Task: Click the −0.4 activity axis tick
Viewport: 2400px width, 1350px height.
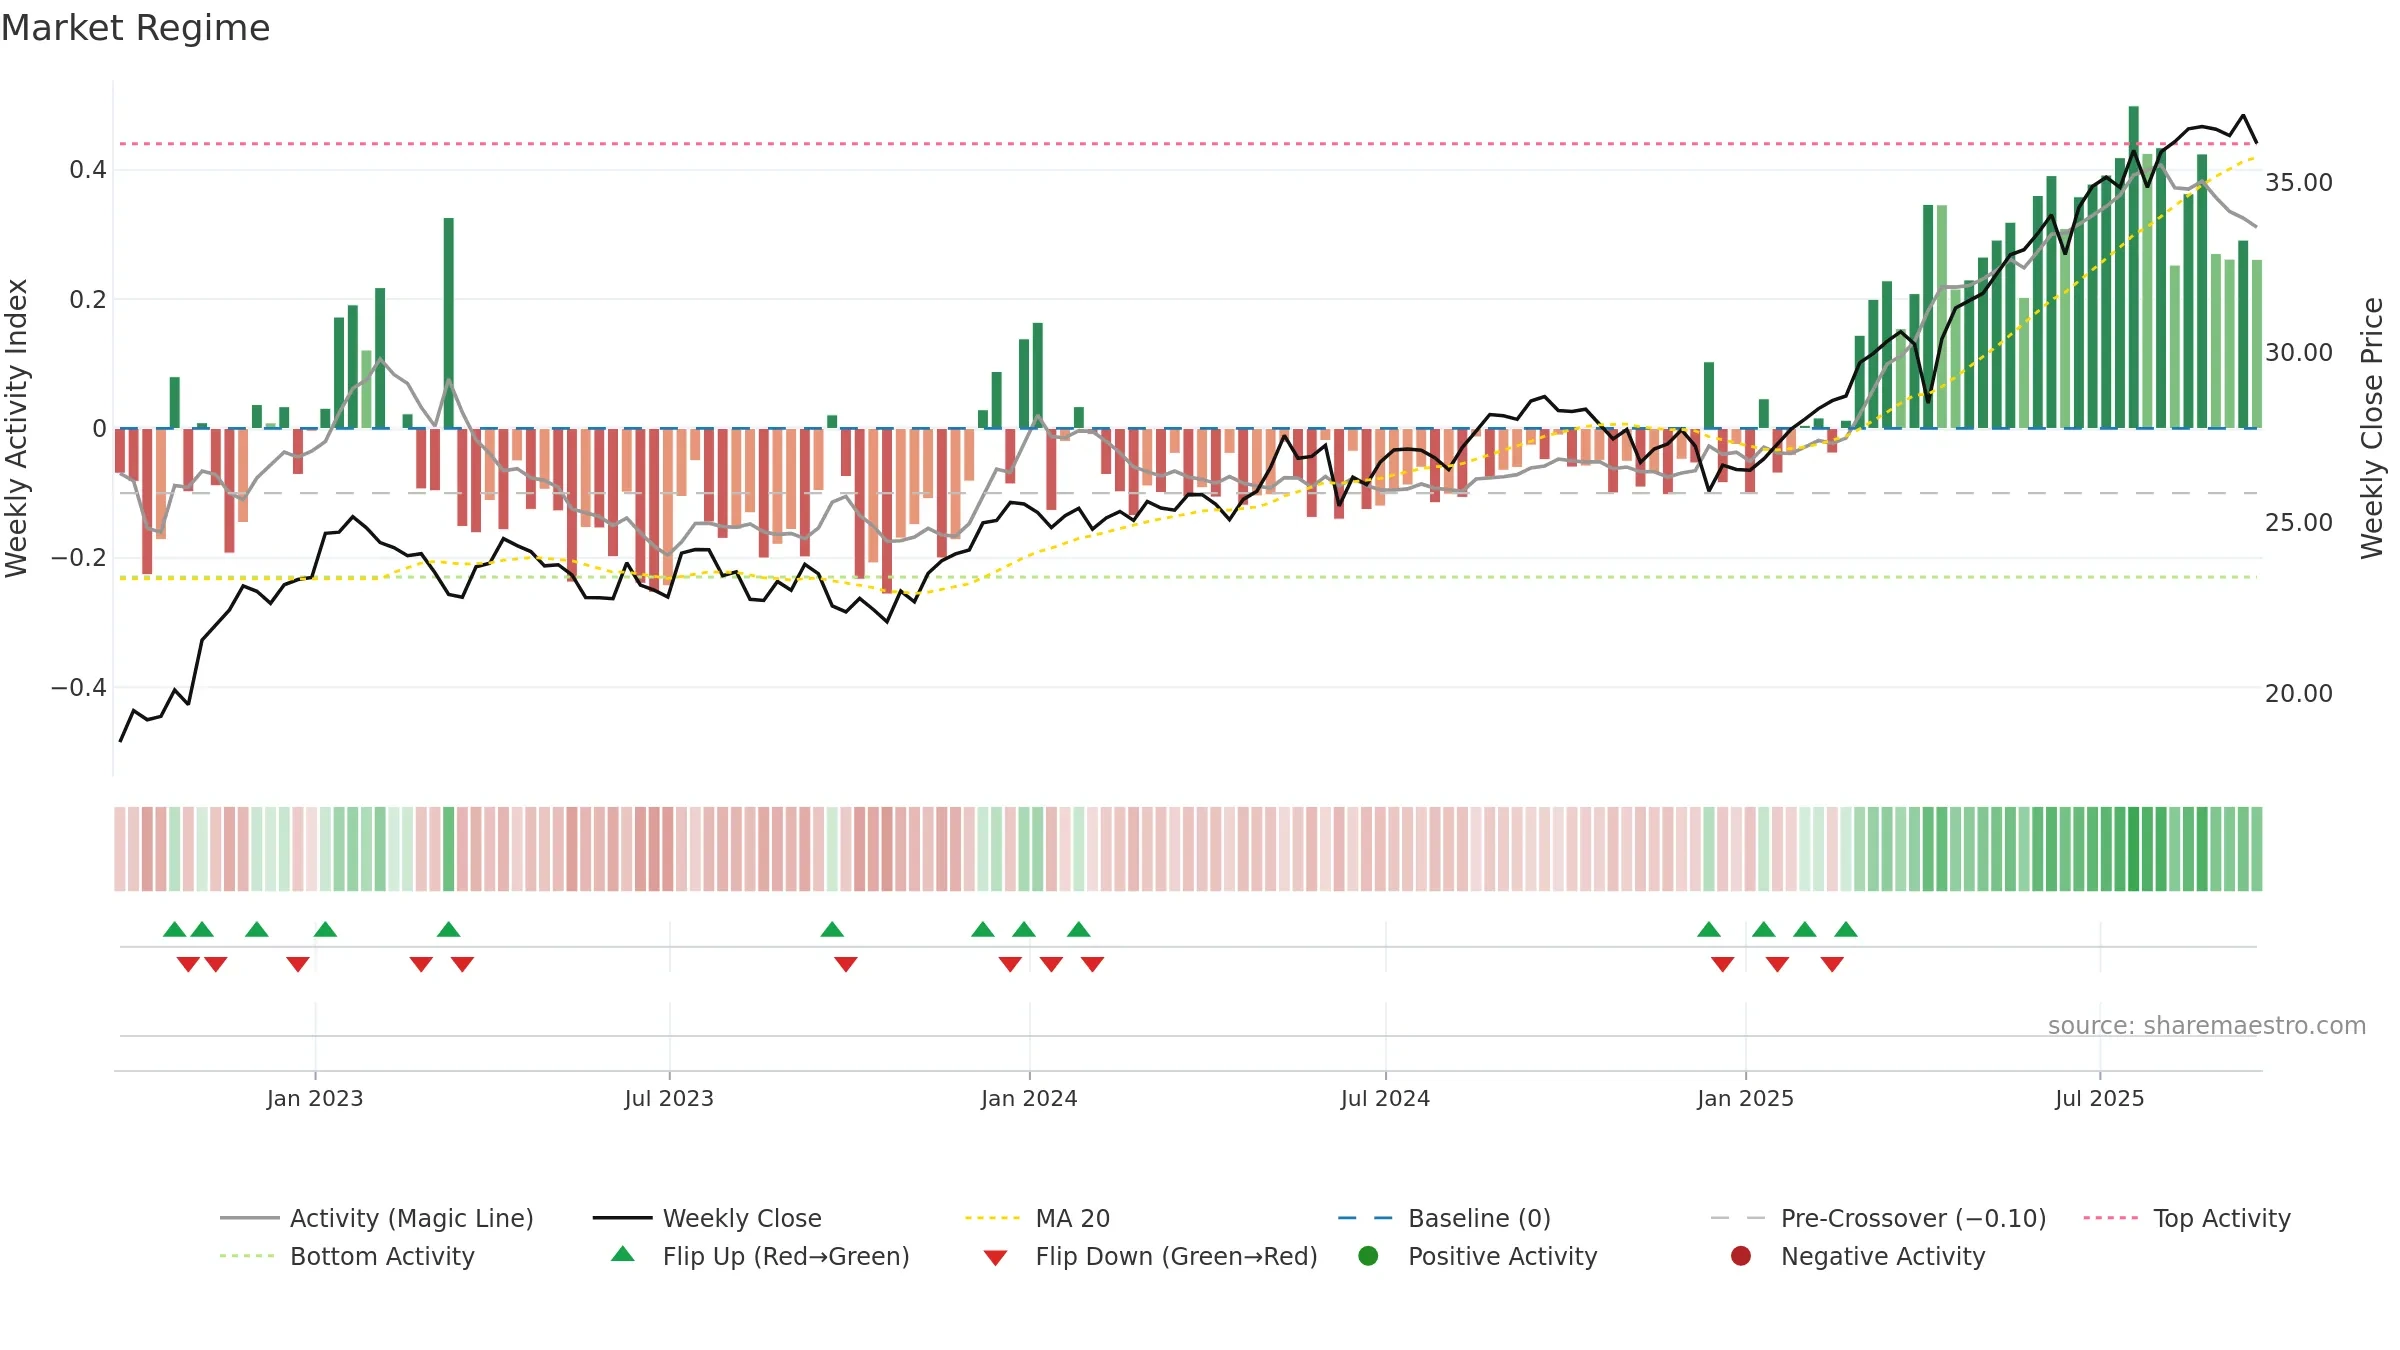Action: pos(79,687)
